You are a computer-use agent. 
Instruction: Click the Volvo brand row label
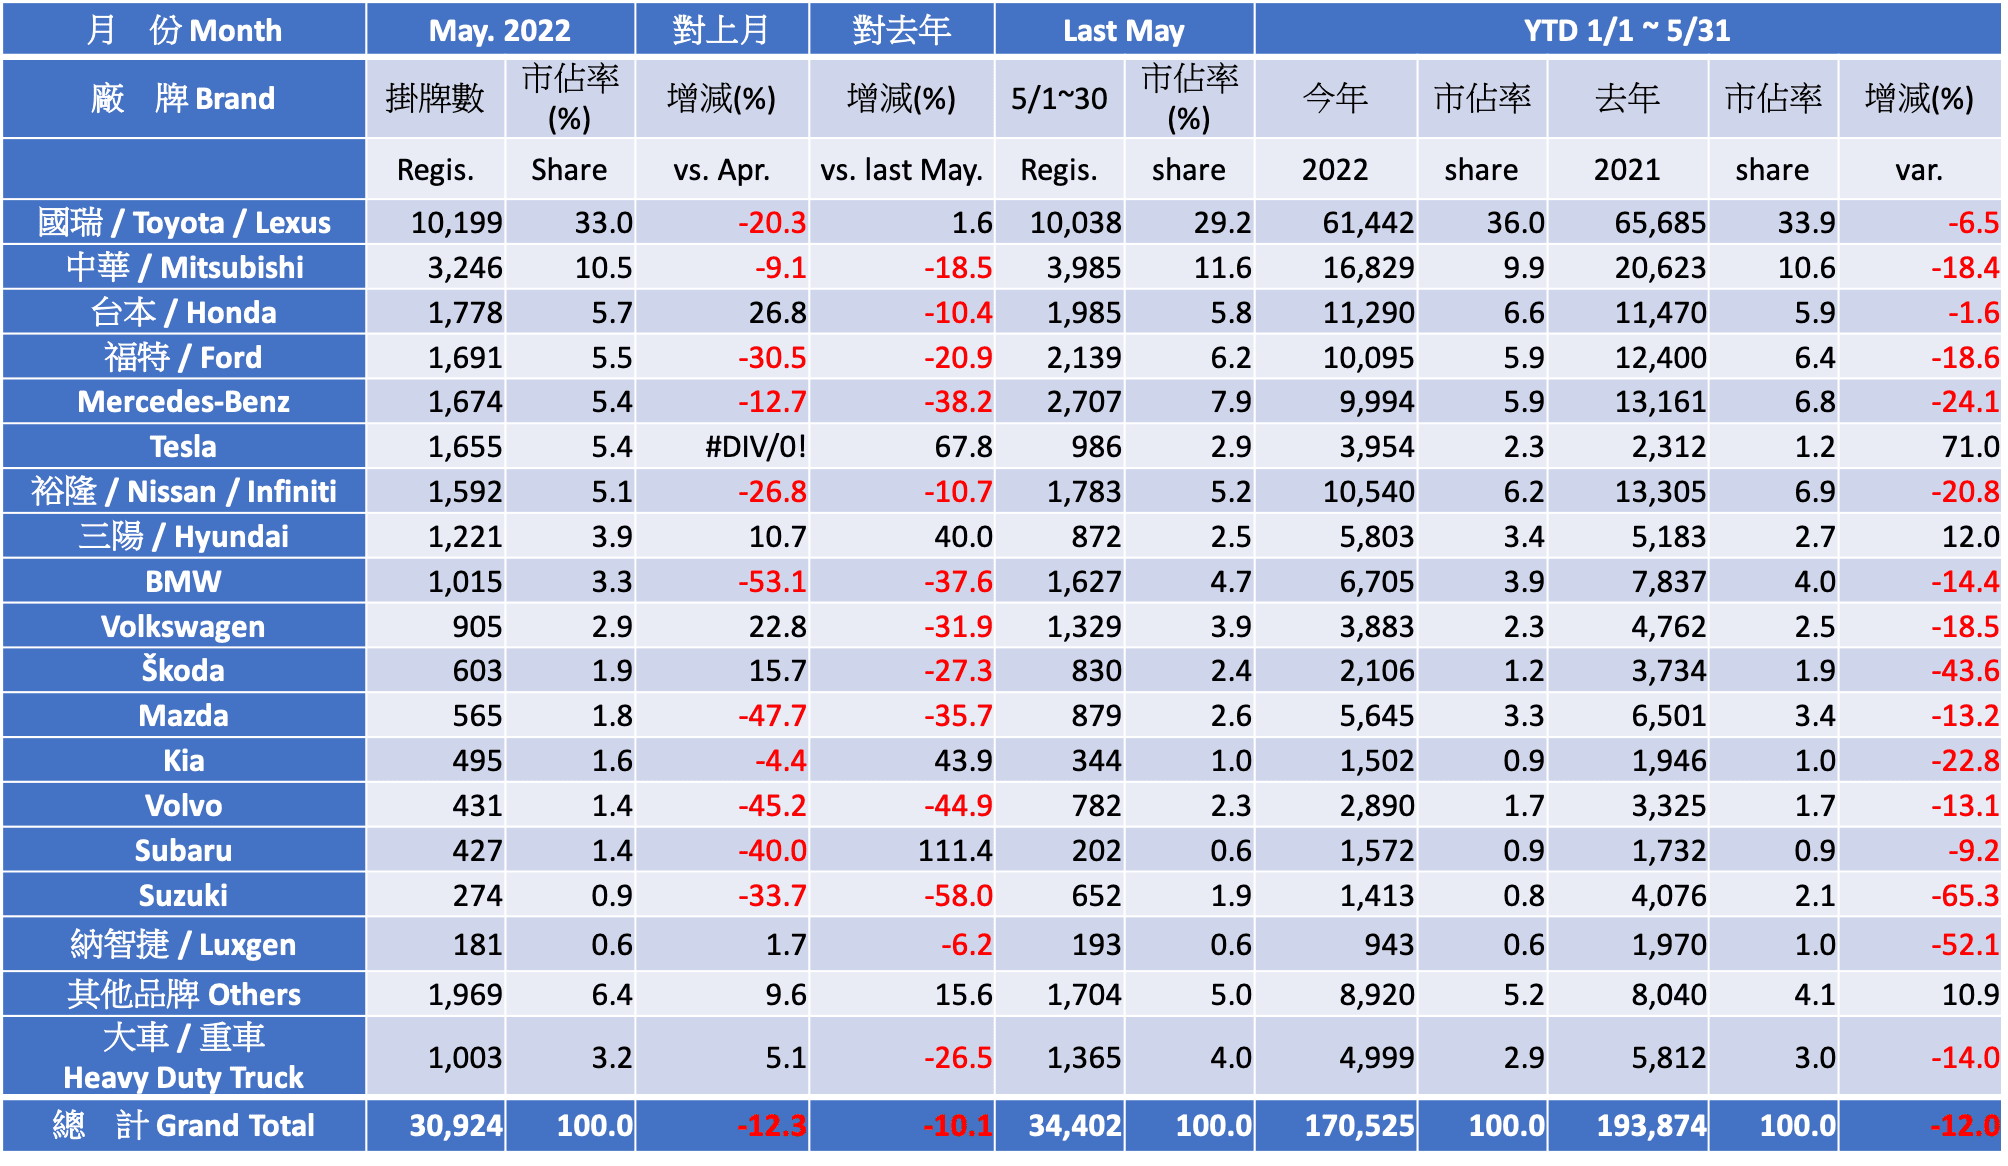(184, 805)
